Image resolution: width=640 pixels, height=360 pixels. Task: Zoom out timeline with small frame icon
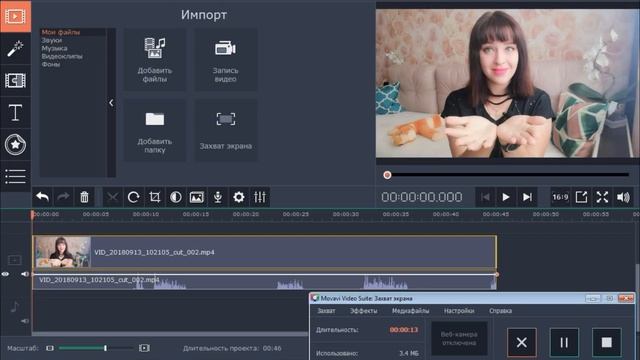coord(50,348)
